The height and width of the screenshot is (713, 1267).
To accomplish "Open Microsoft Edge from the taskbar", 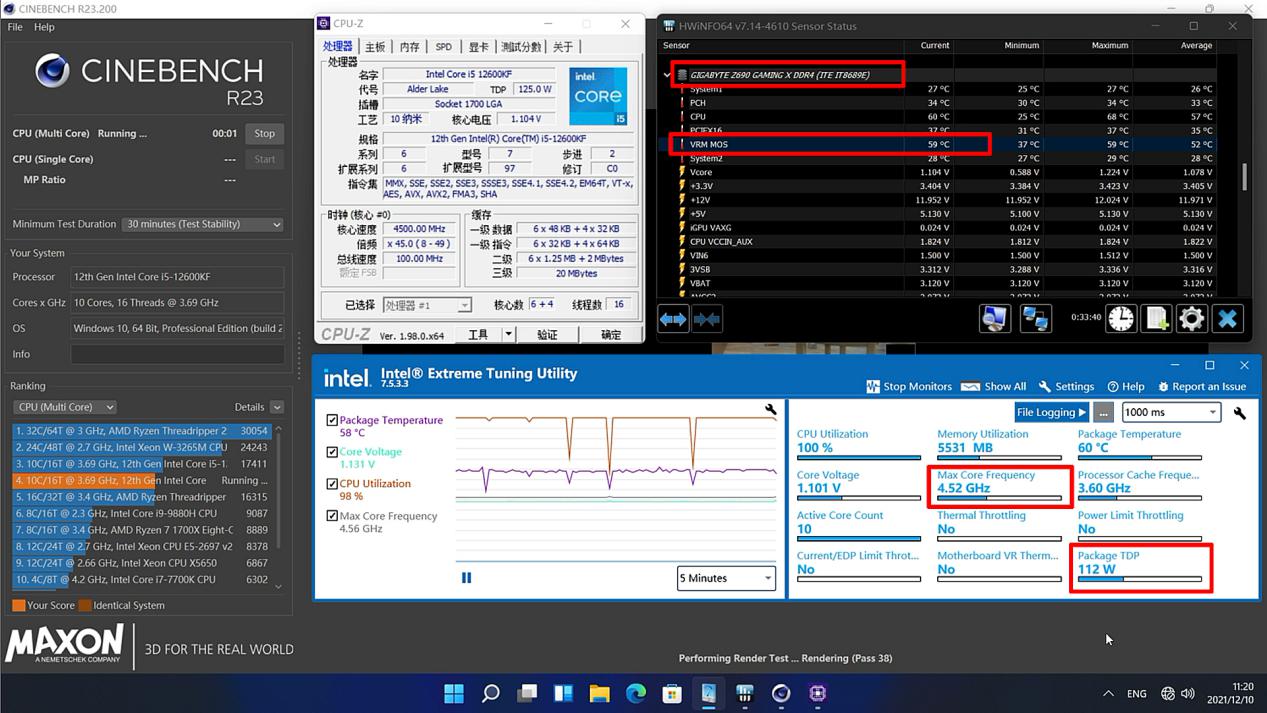I will 636,693.
